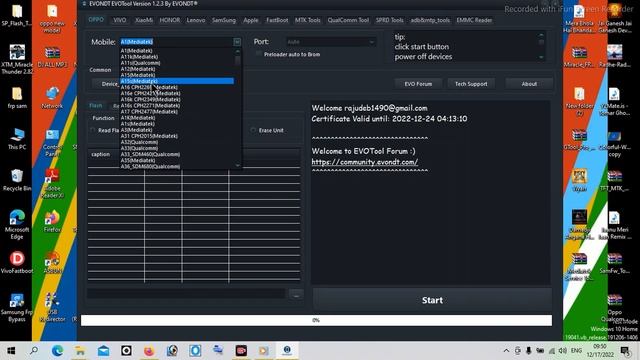The image size is (640, 360).
Task: Open the MTK Tools tab
Action: click(x=307, y=20)
